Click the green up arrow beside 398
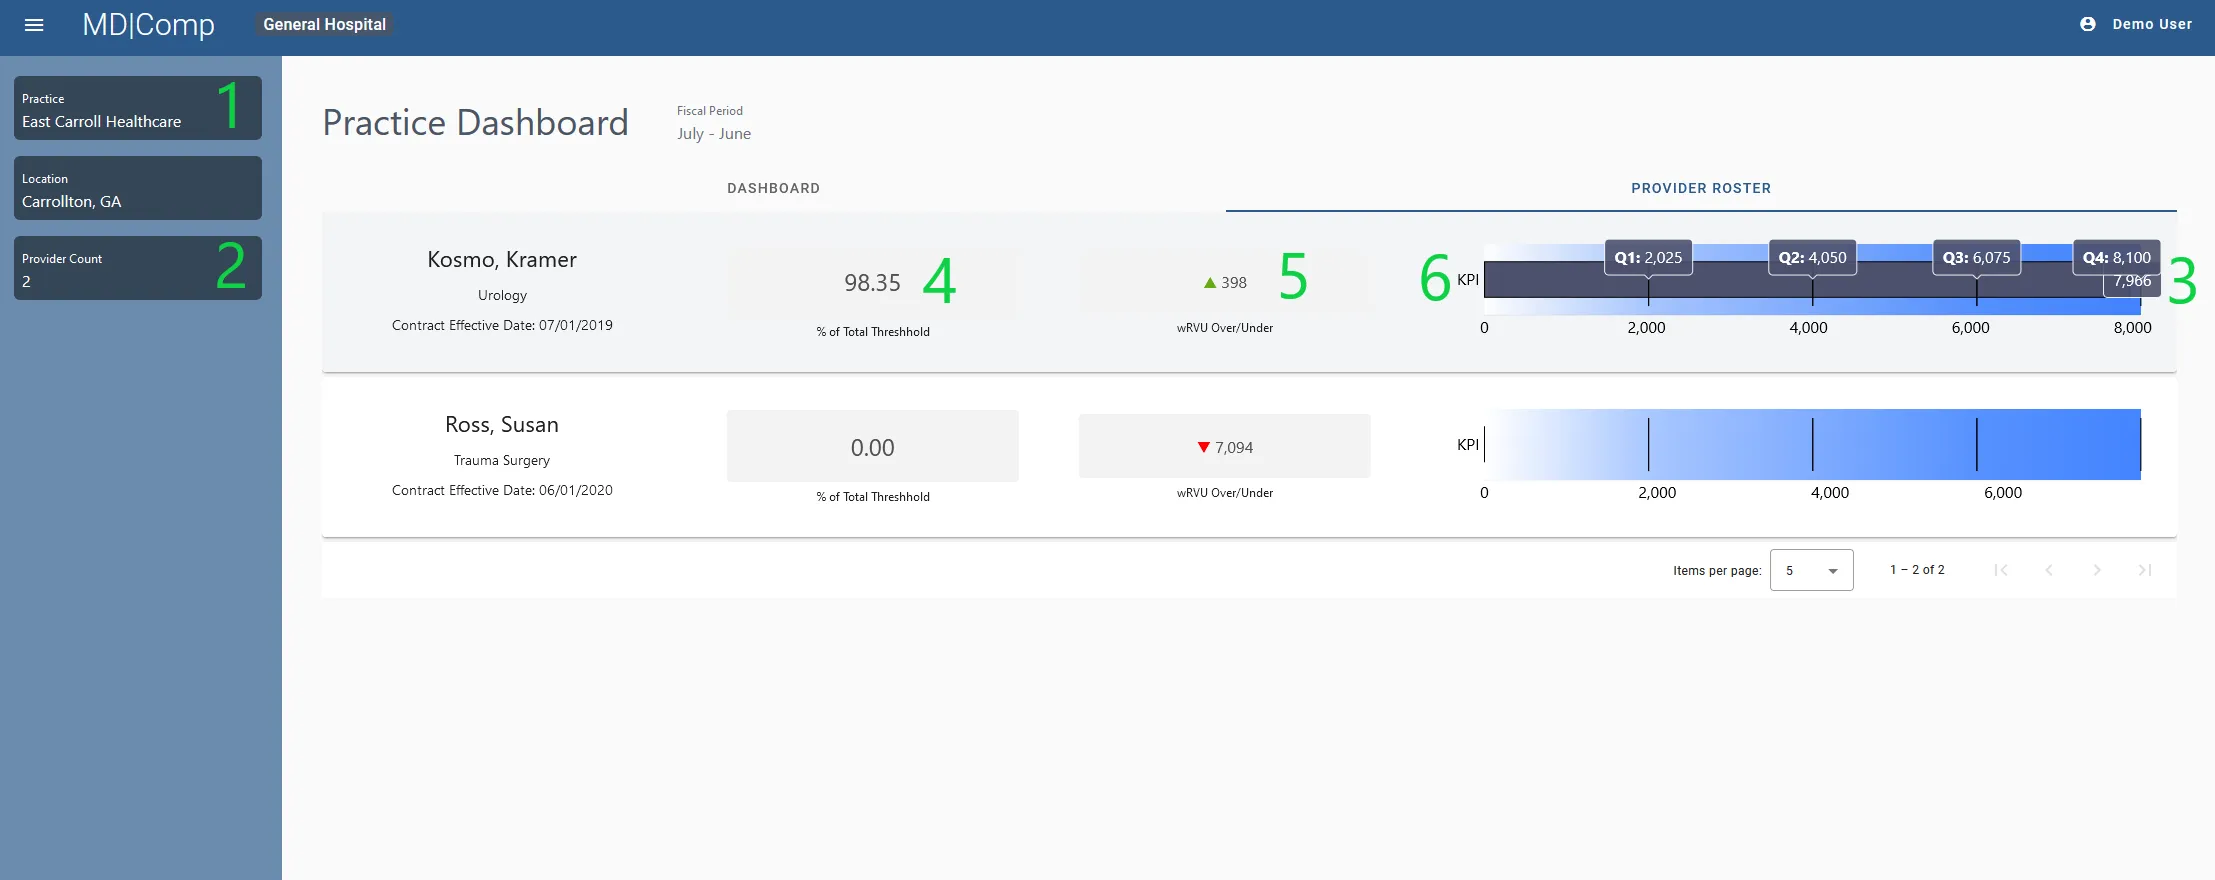This screenshot has height=880, width=2215. click(x=1210, y=283)
